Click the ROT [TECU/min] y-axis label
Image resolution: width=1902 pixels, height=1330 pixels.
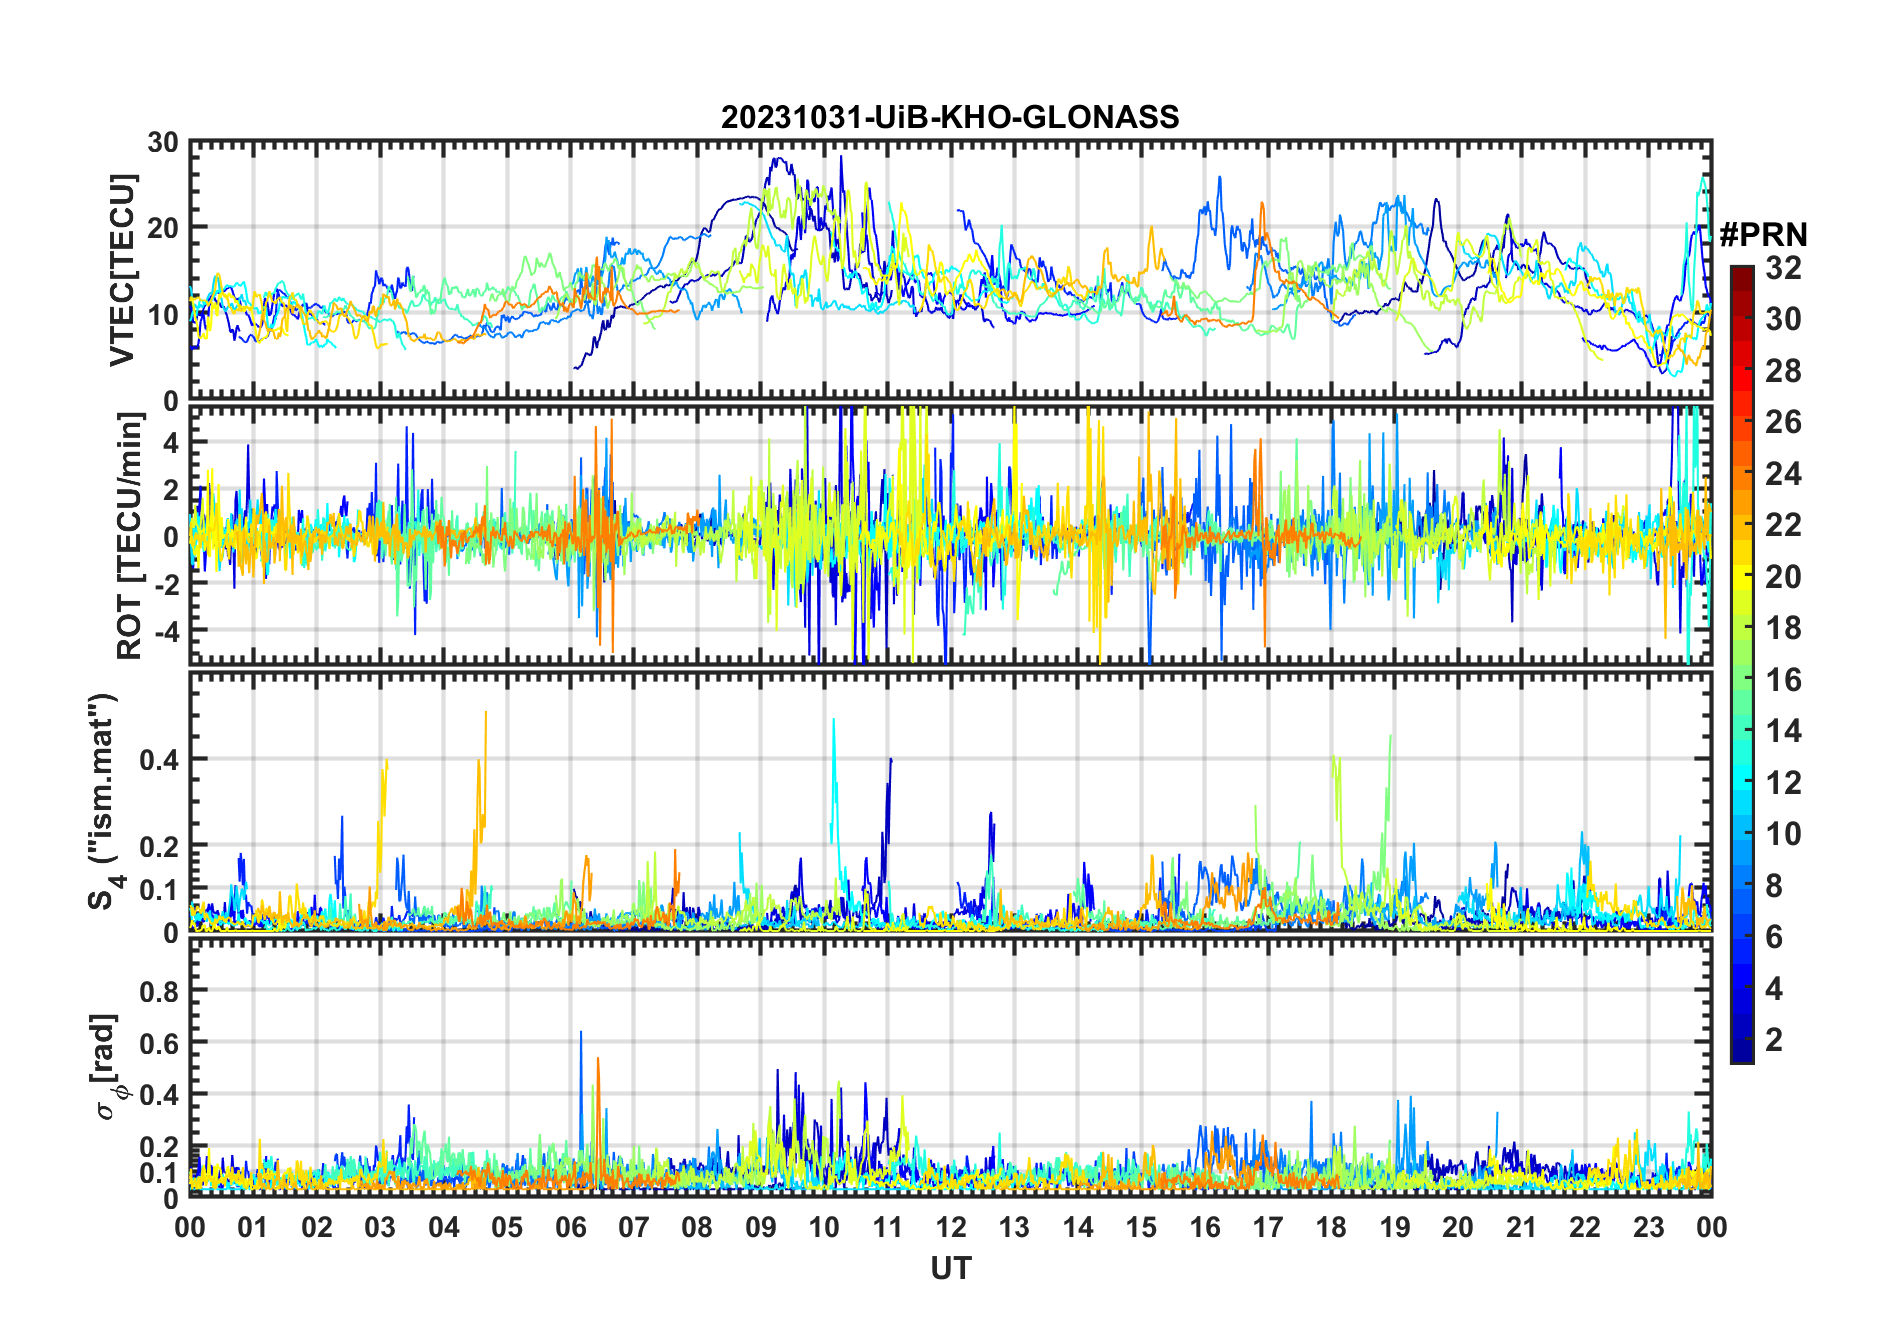pyautogui.click(x=130, y=536)
